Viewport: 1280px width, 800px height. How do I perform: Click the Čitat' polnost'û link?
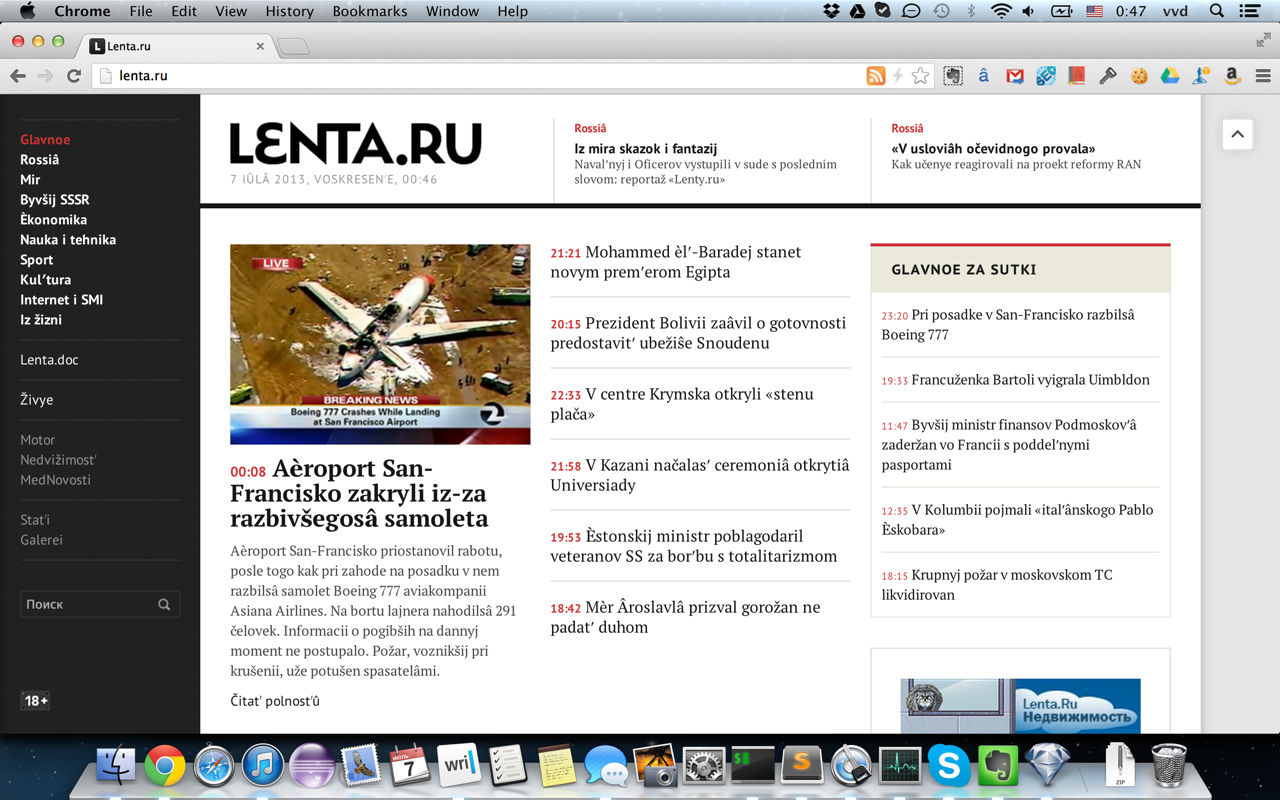[275, 701]
